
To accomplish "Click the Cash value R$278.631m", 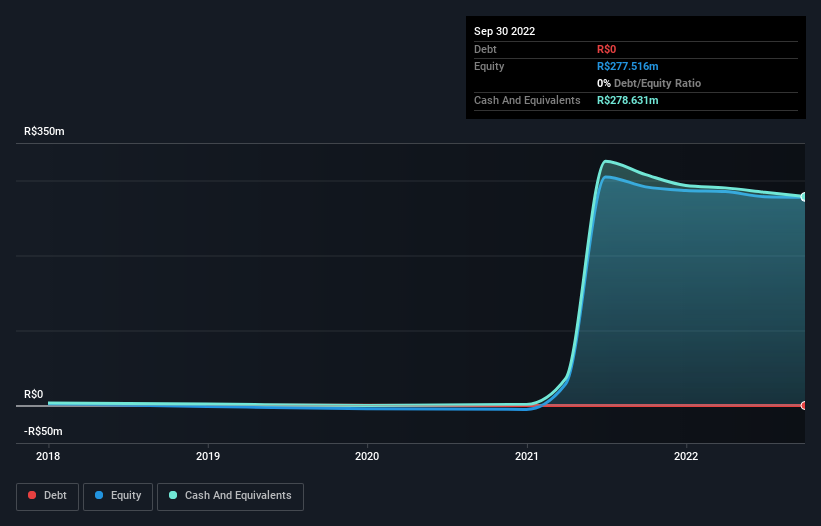I will [627, 100].
